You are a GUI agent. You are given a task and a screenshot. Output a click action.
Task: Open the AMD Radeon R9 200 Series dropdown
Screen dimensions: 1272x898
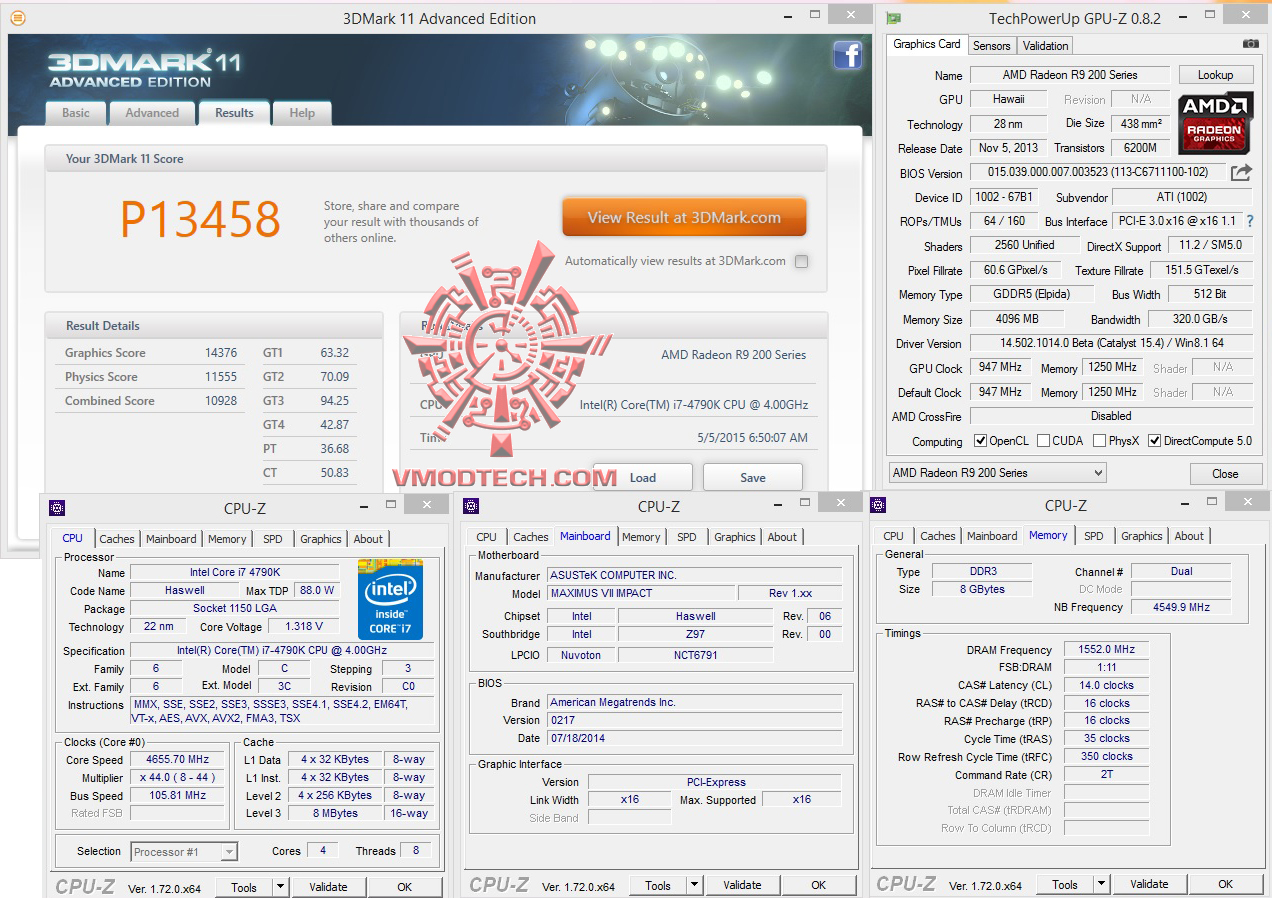[x=997, y=473]
